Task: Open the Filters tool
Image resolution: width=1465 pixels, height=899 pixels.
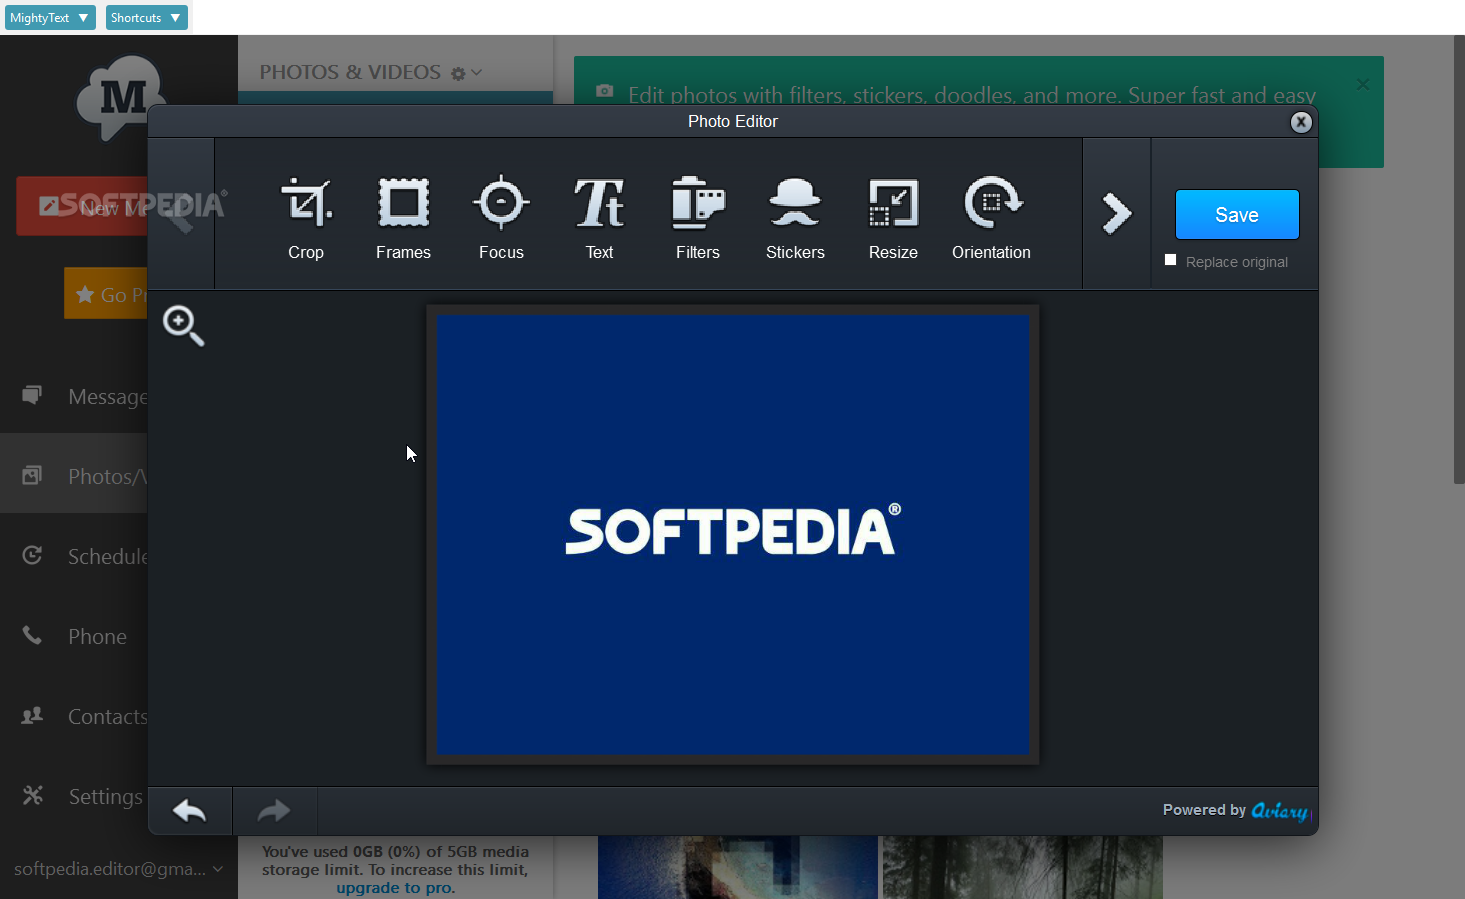Action: coord(697,218)
